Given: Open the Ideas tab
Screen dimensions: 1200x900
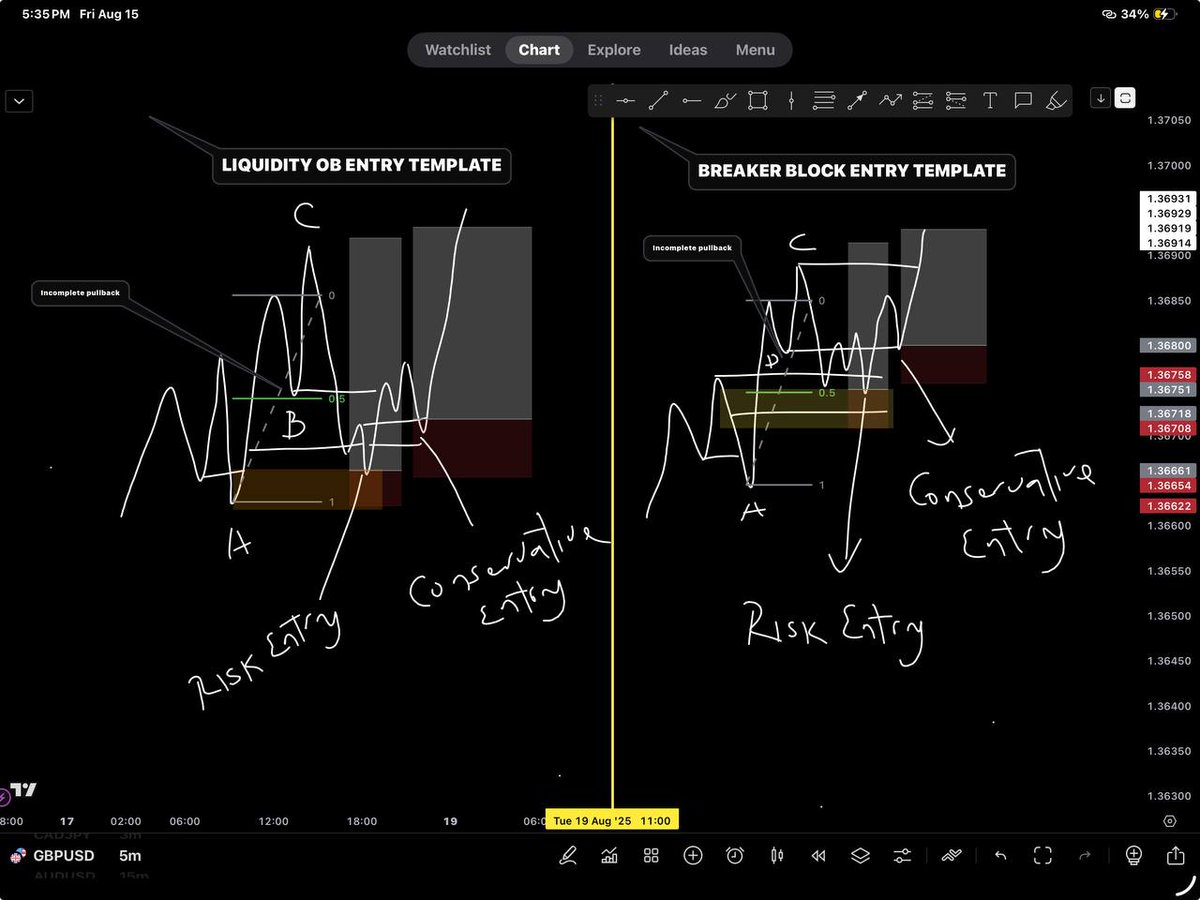Looking at the screenshot, I should point(687,49).
